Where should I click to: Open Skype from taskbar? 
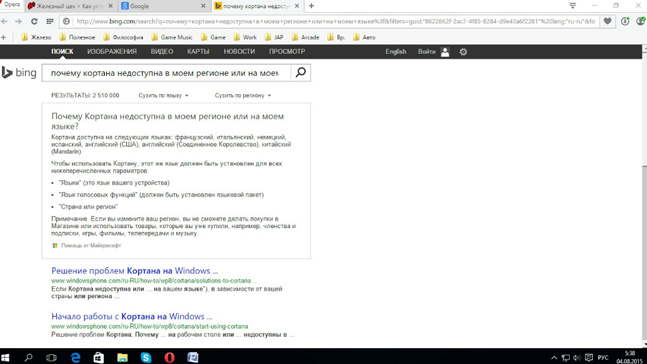coord(146,357)
